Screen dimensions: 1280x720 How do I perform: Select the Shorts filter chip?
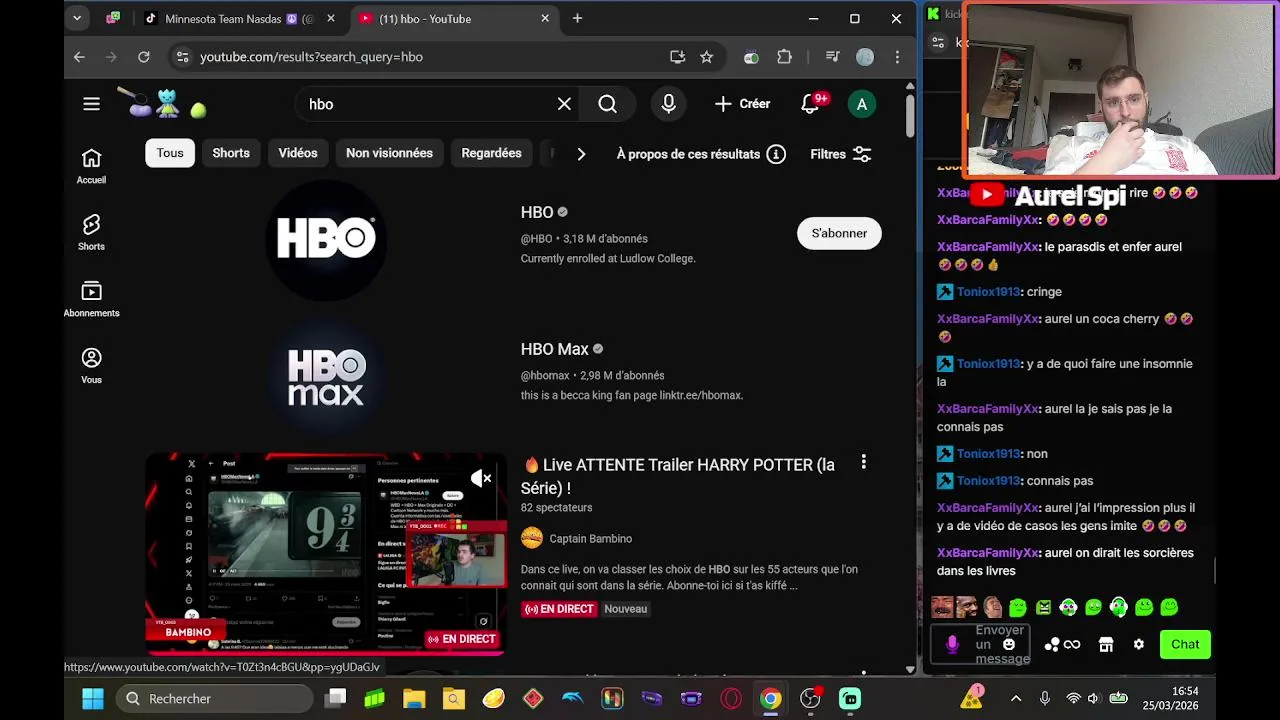coord(231,153)
